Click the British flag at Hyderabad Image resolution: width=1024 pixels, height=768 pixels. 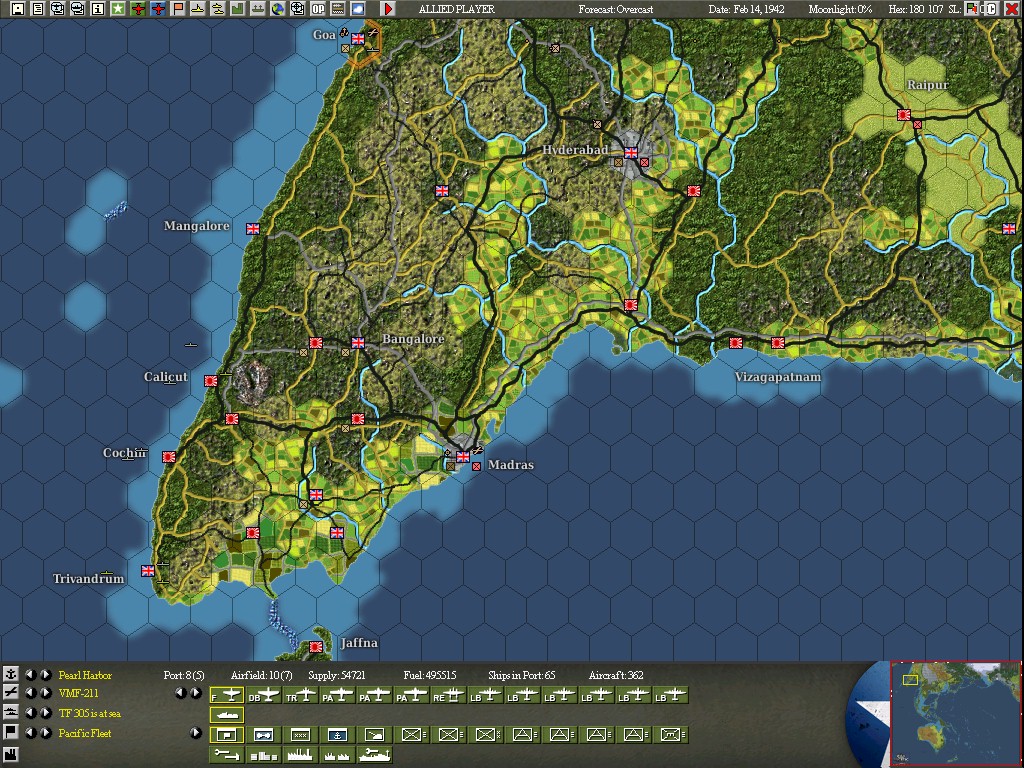coord(631,153)
